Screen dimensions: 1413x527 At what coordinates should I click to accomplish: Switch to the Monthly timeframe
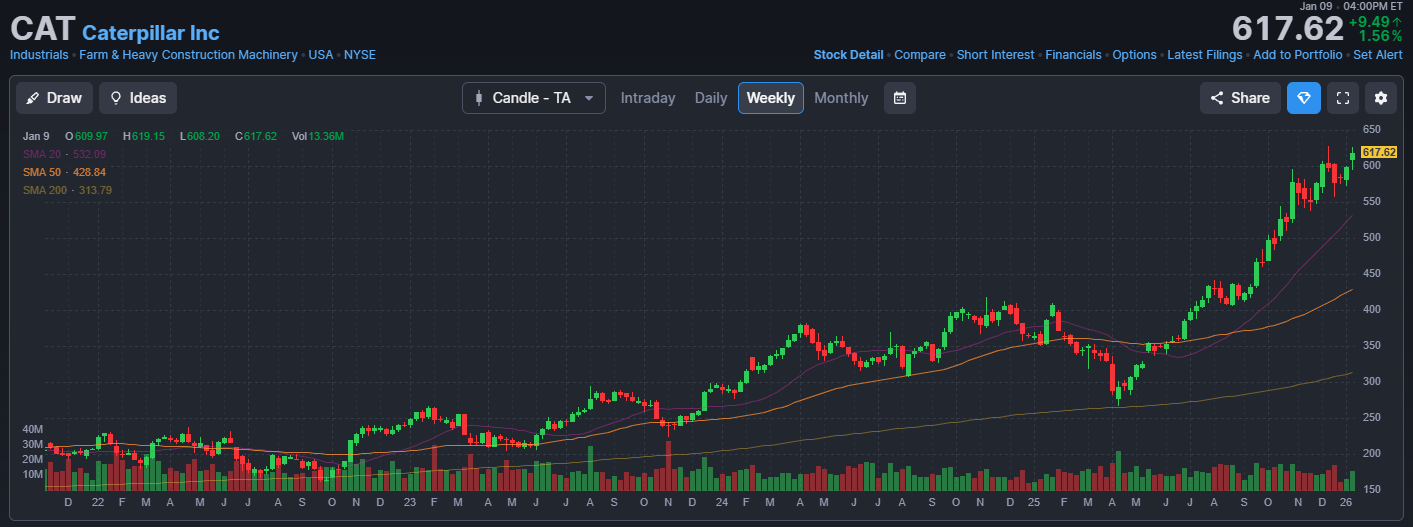point(841,98)
